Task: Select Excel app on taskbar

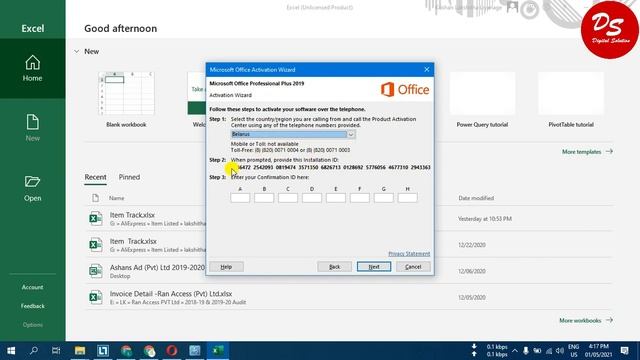Action: pyautogui.click(x=218, y=351)
